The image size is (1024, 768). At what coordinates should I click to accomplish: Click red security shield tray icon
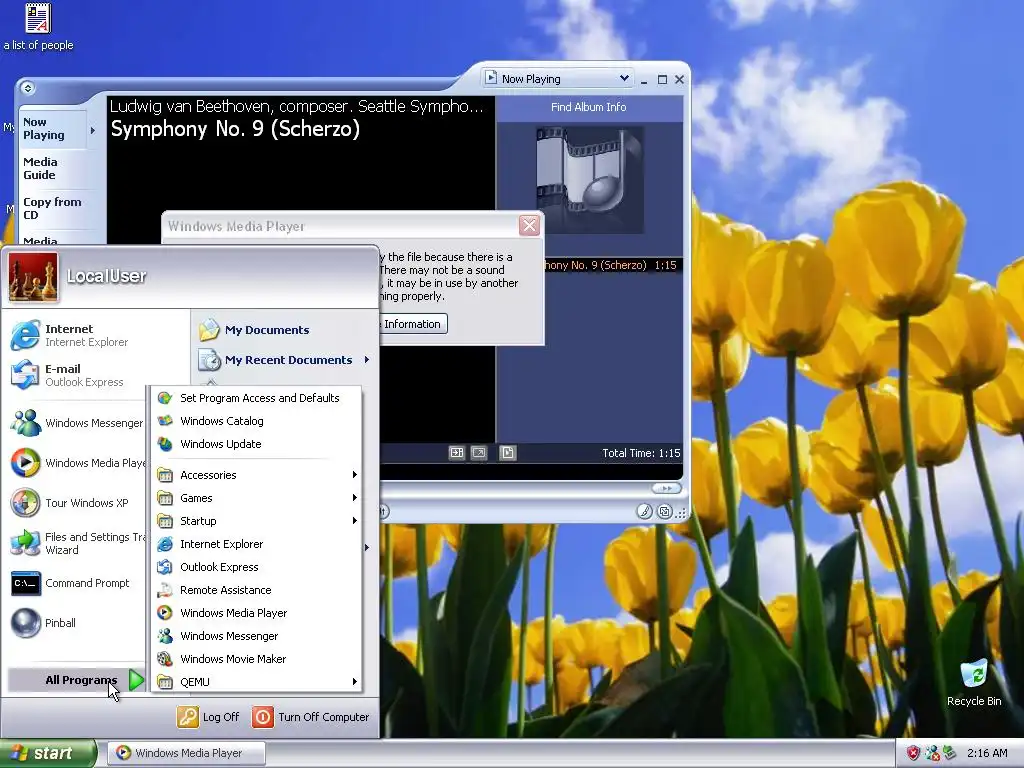tap(912, 754)
